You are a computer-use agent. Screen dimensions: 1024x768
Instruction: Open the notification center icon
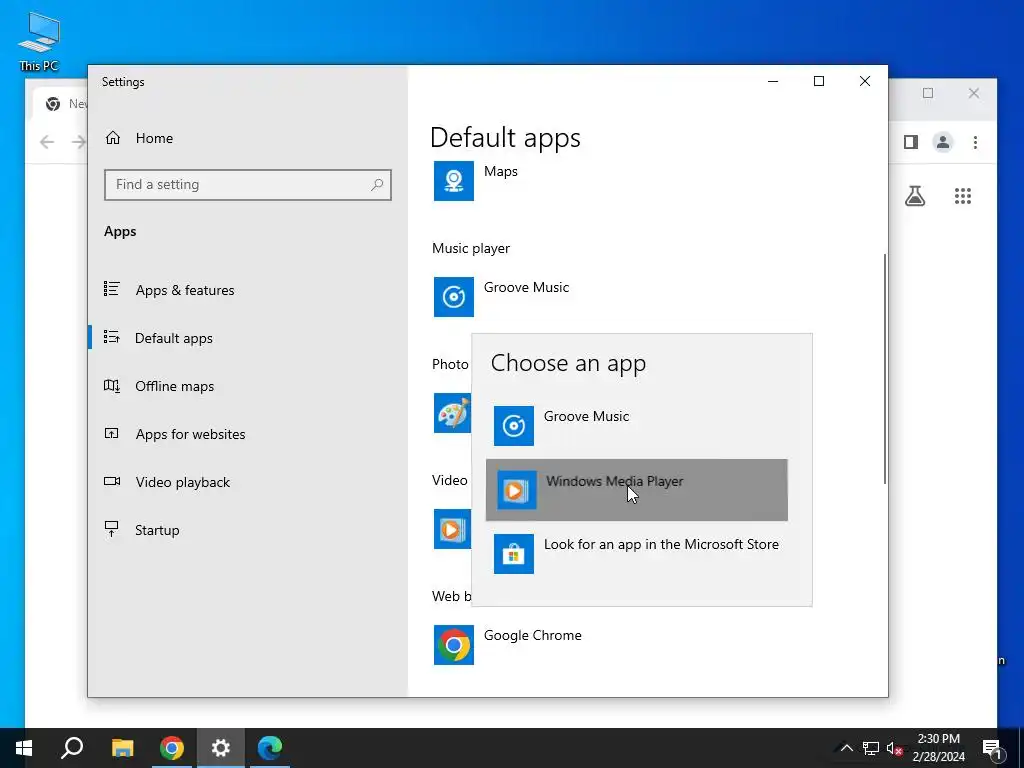click(x=993, y=748)
